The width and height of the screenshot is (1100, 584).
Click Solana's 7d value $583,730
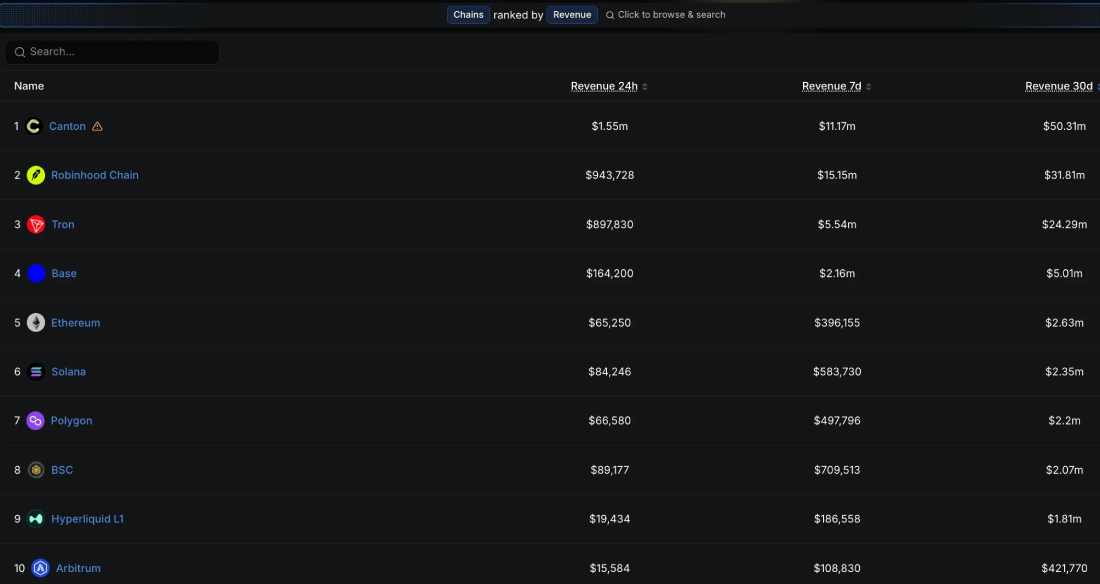tap(837, 372)
